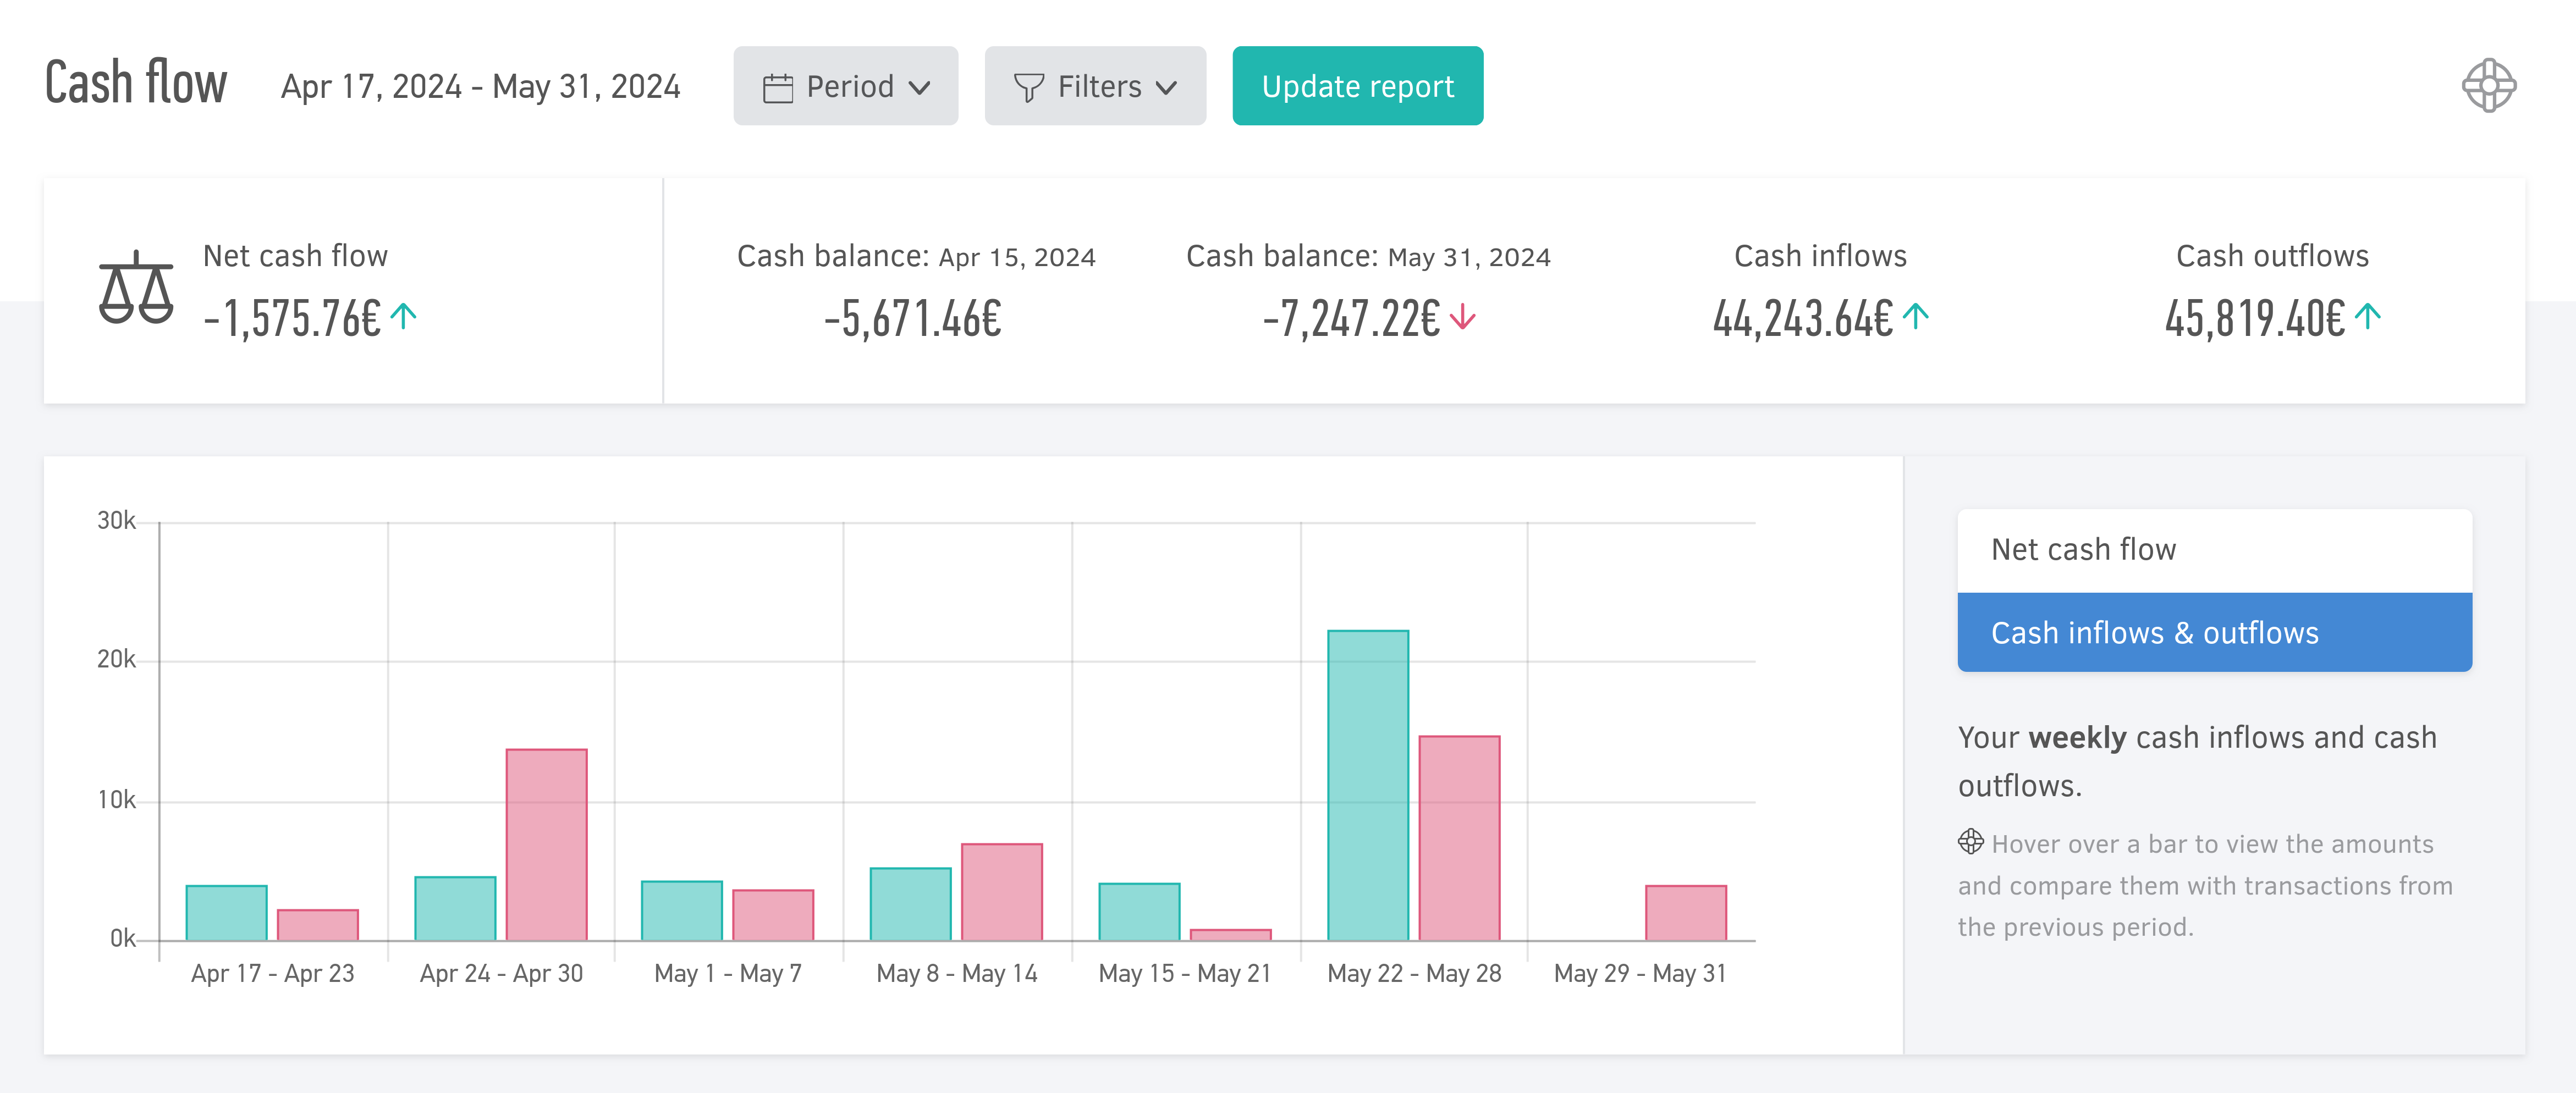
Task: Click the Cash inflows heading label
Action: tap(1820, 256)
